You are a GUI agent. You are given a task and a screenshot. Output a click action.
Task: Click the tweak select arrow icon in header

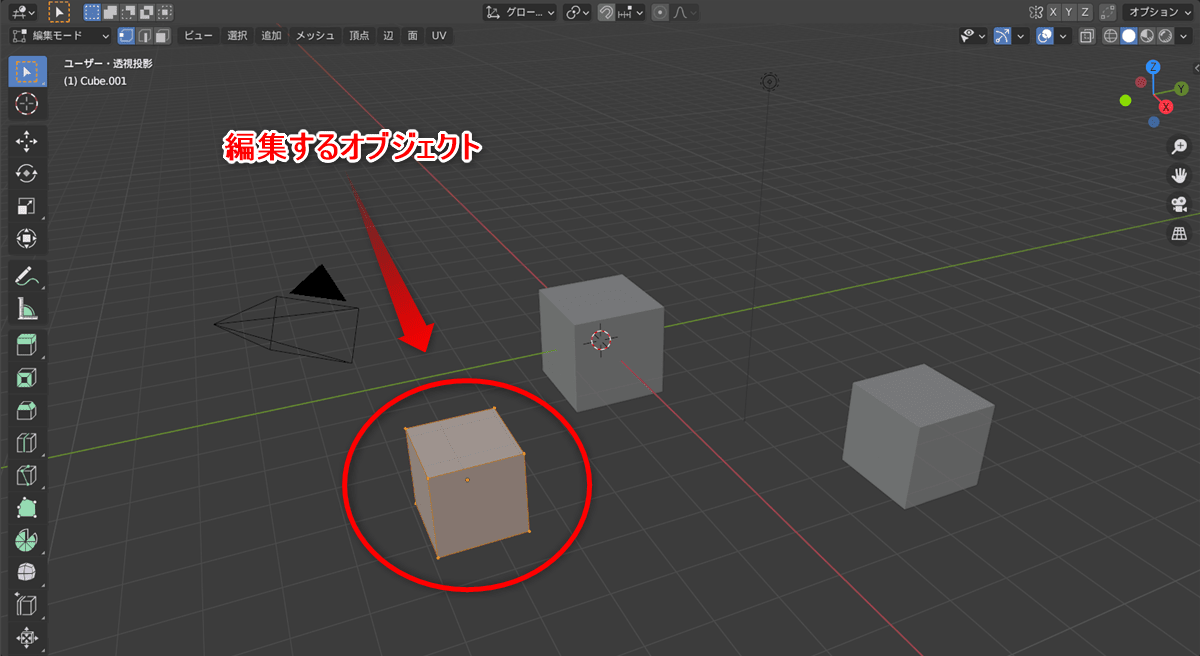pos(59,12)
